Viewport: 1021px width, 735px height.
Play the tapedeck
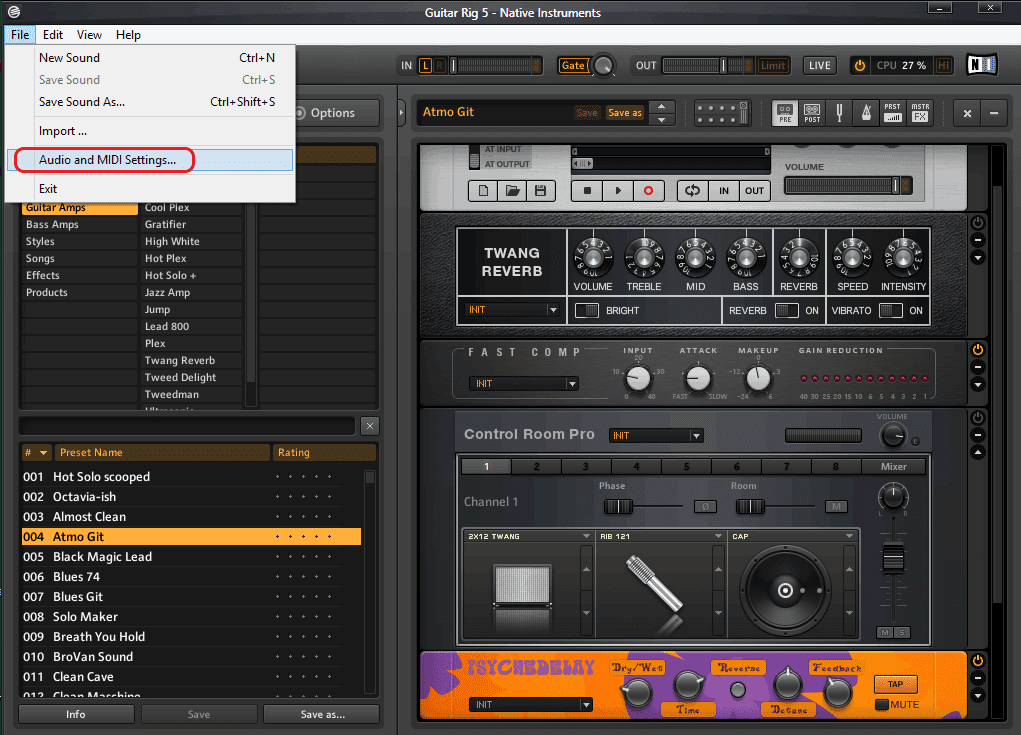(x=618, y=191)
